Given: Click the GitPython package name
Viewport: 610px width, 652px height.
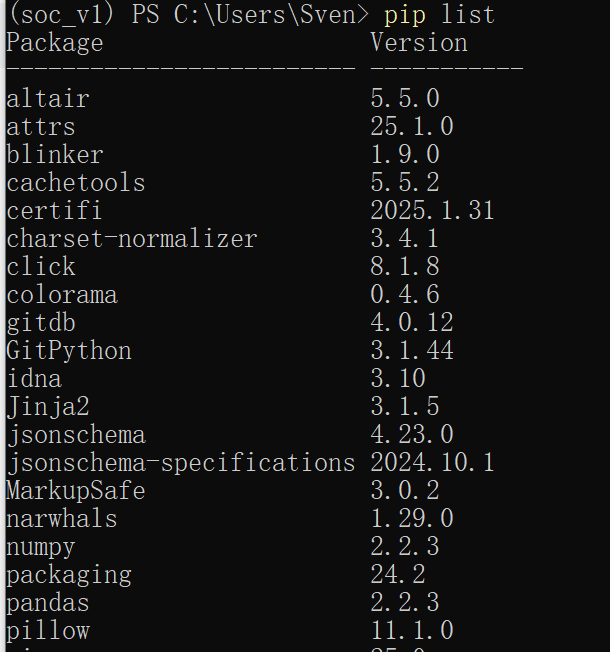Looking at the screenshot, I should tap(69, 351).
